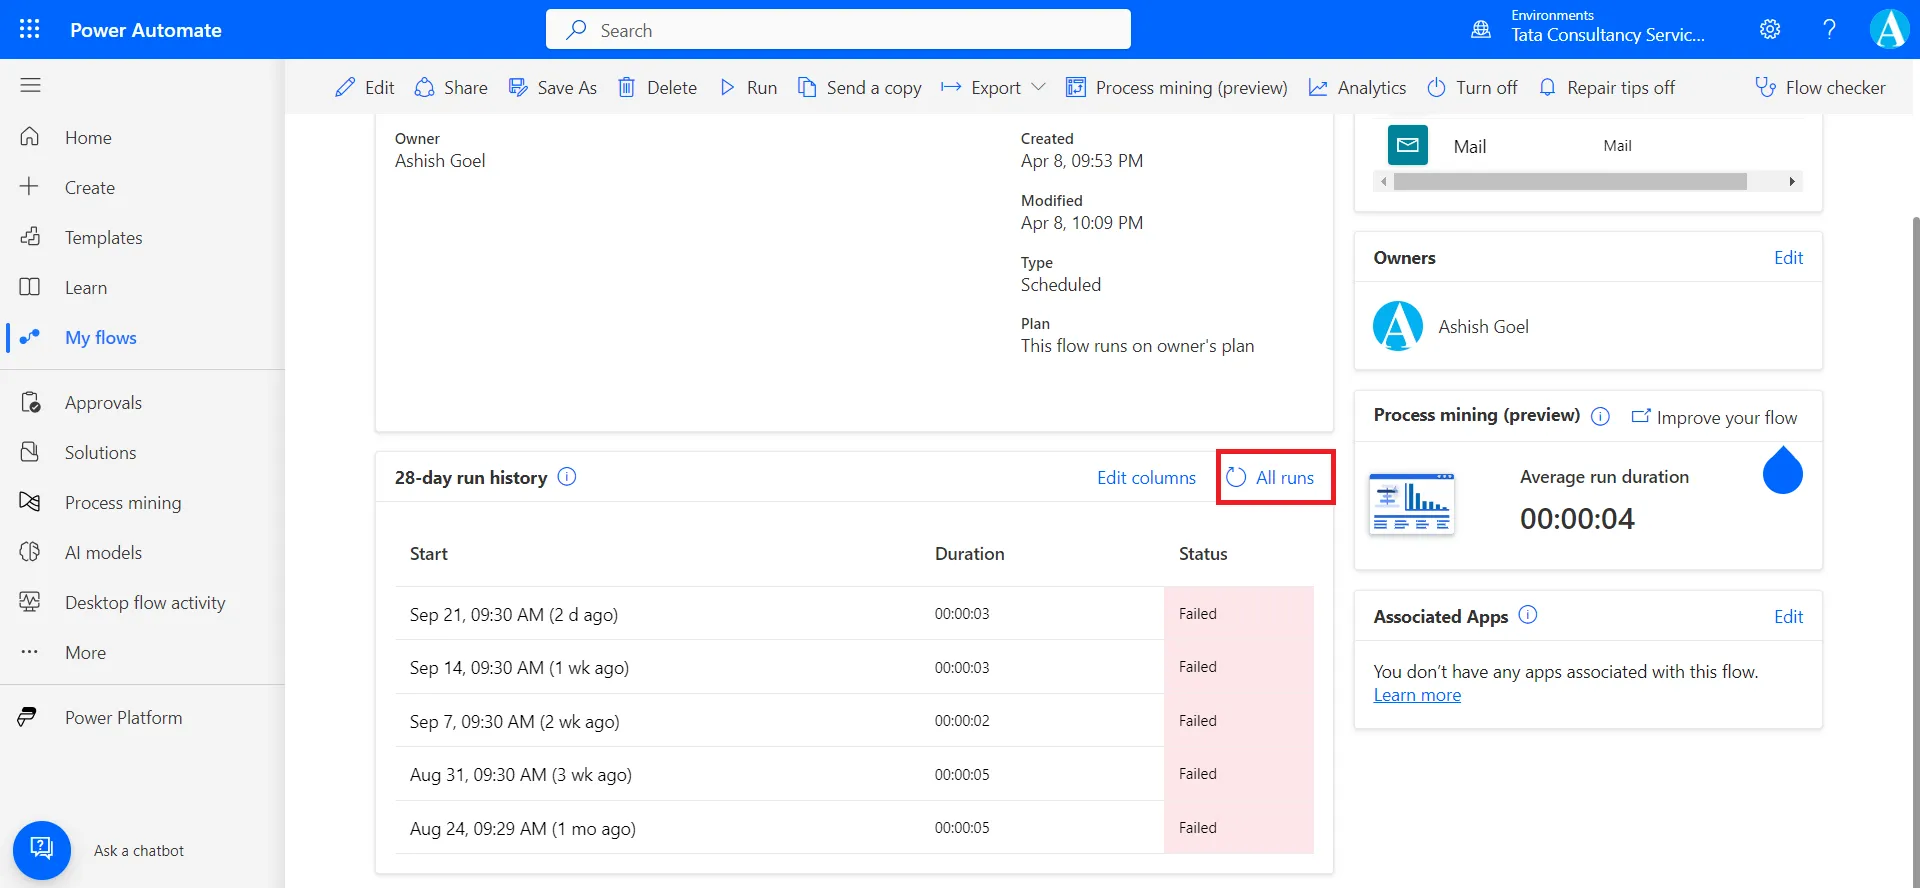This screenshot has width=1920, height=888.
Task: Open AI models in sidebar
Action: [x=142, y=552]
